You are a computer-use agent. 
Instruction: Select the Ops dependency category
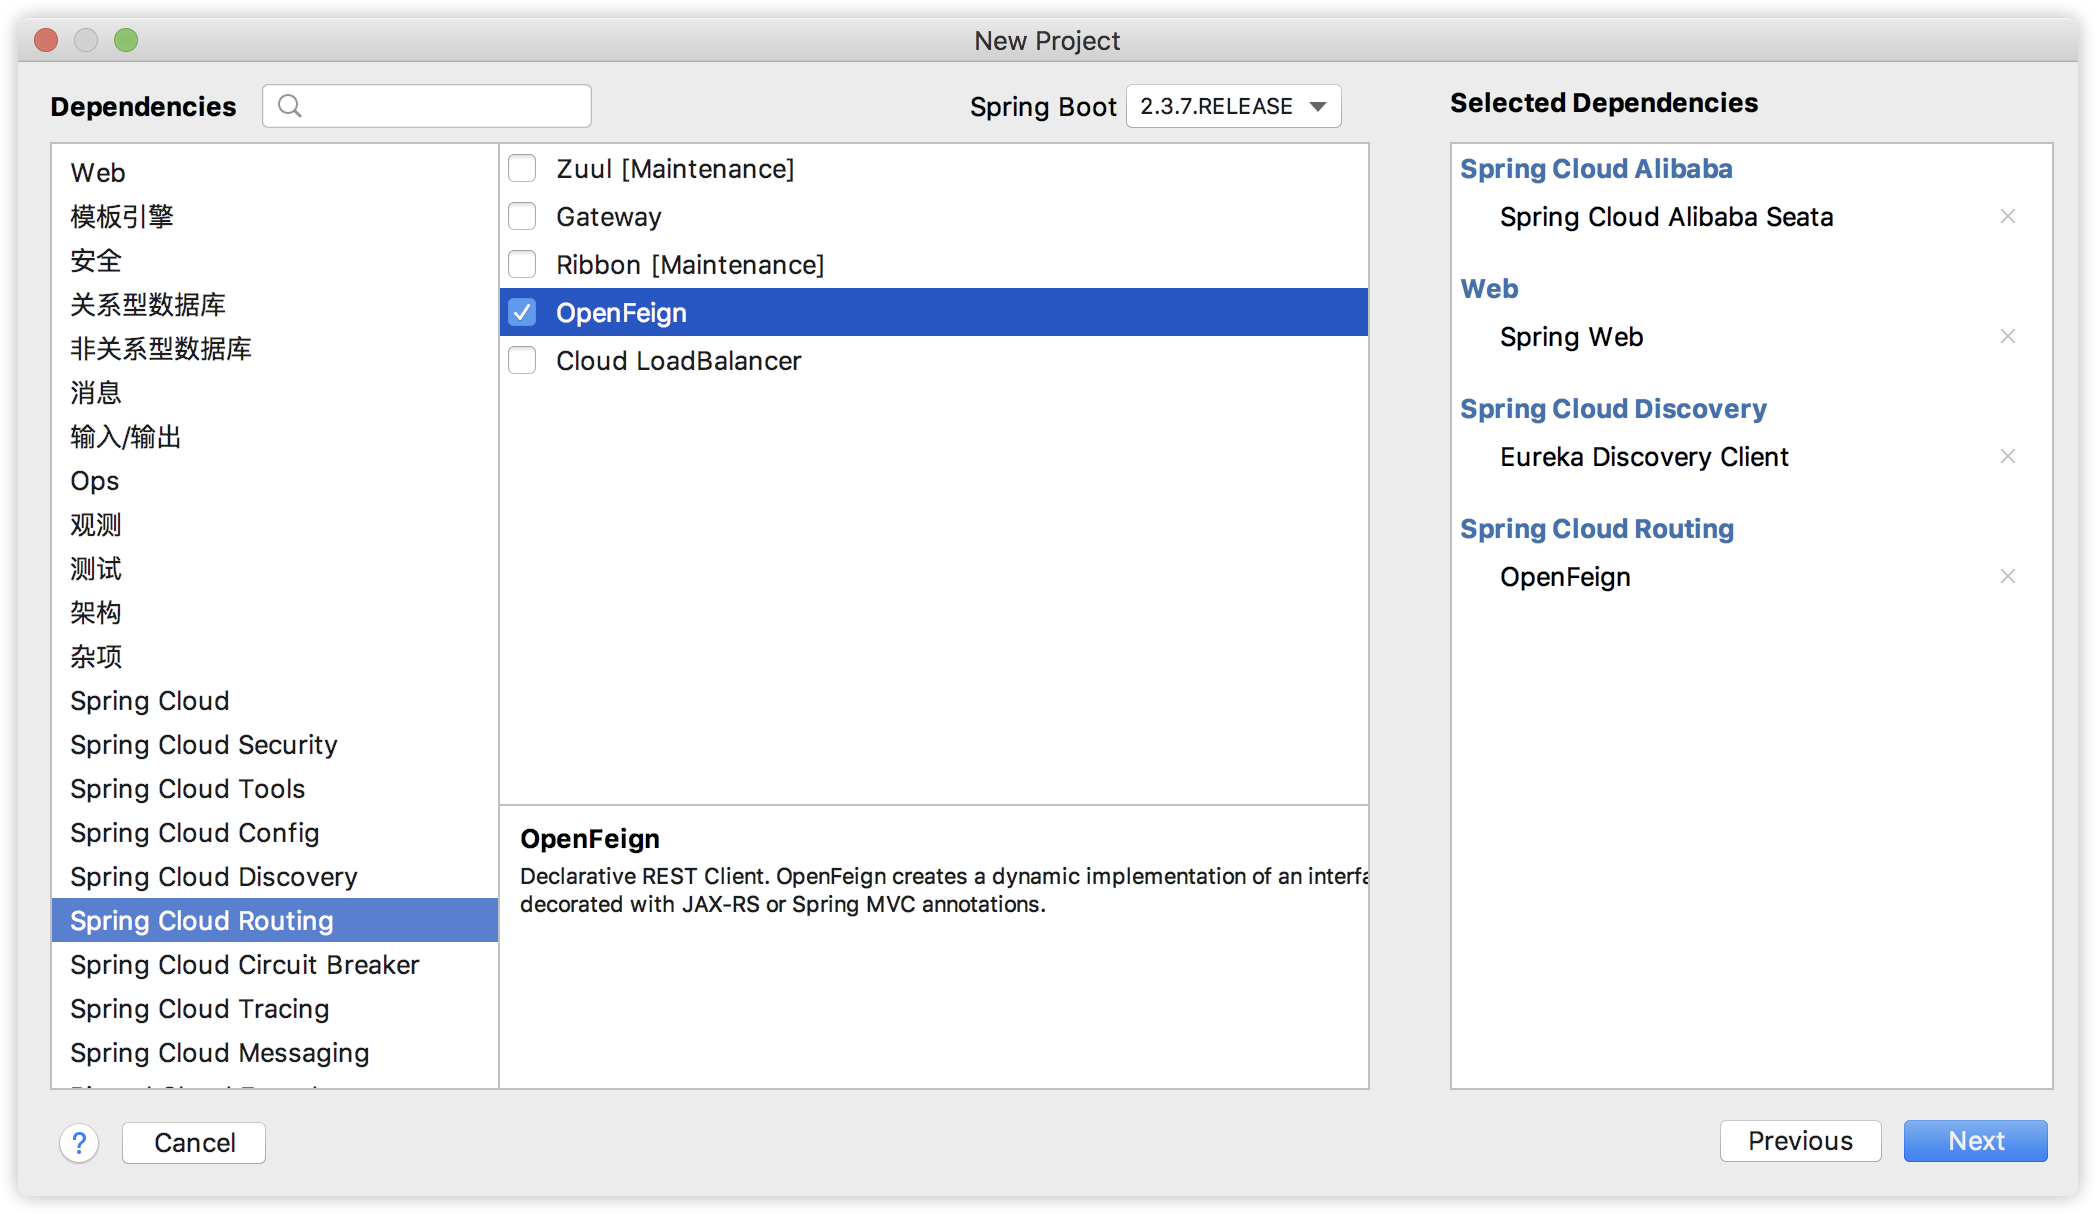[x=95, y=481]
